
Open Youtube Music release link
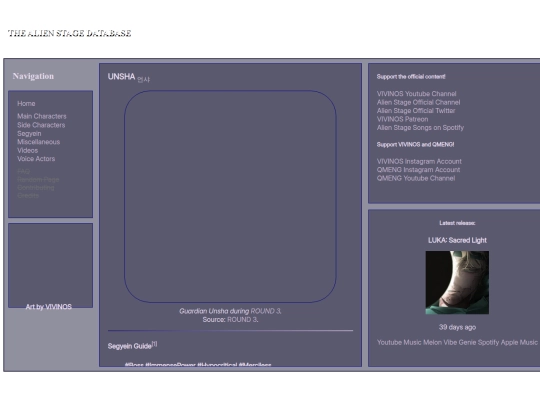point(399,342)
